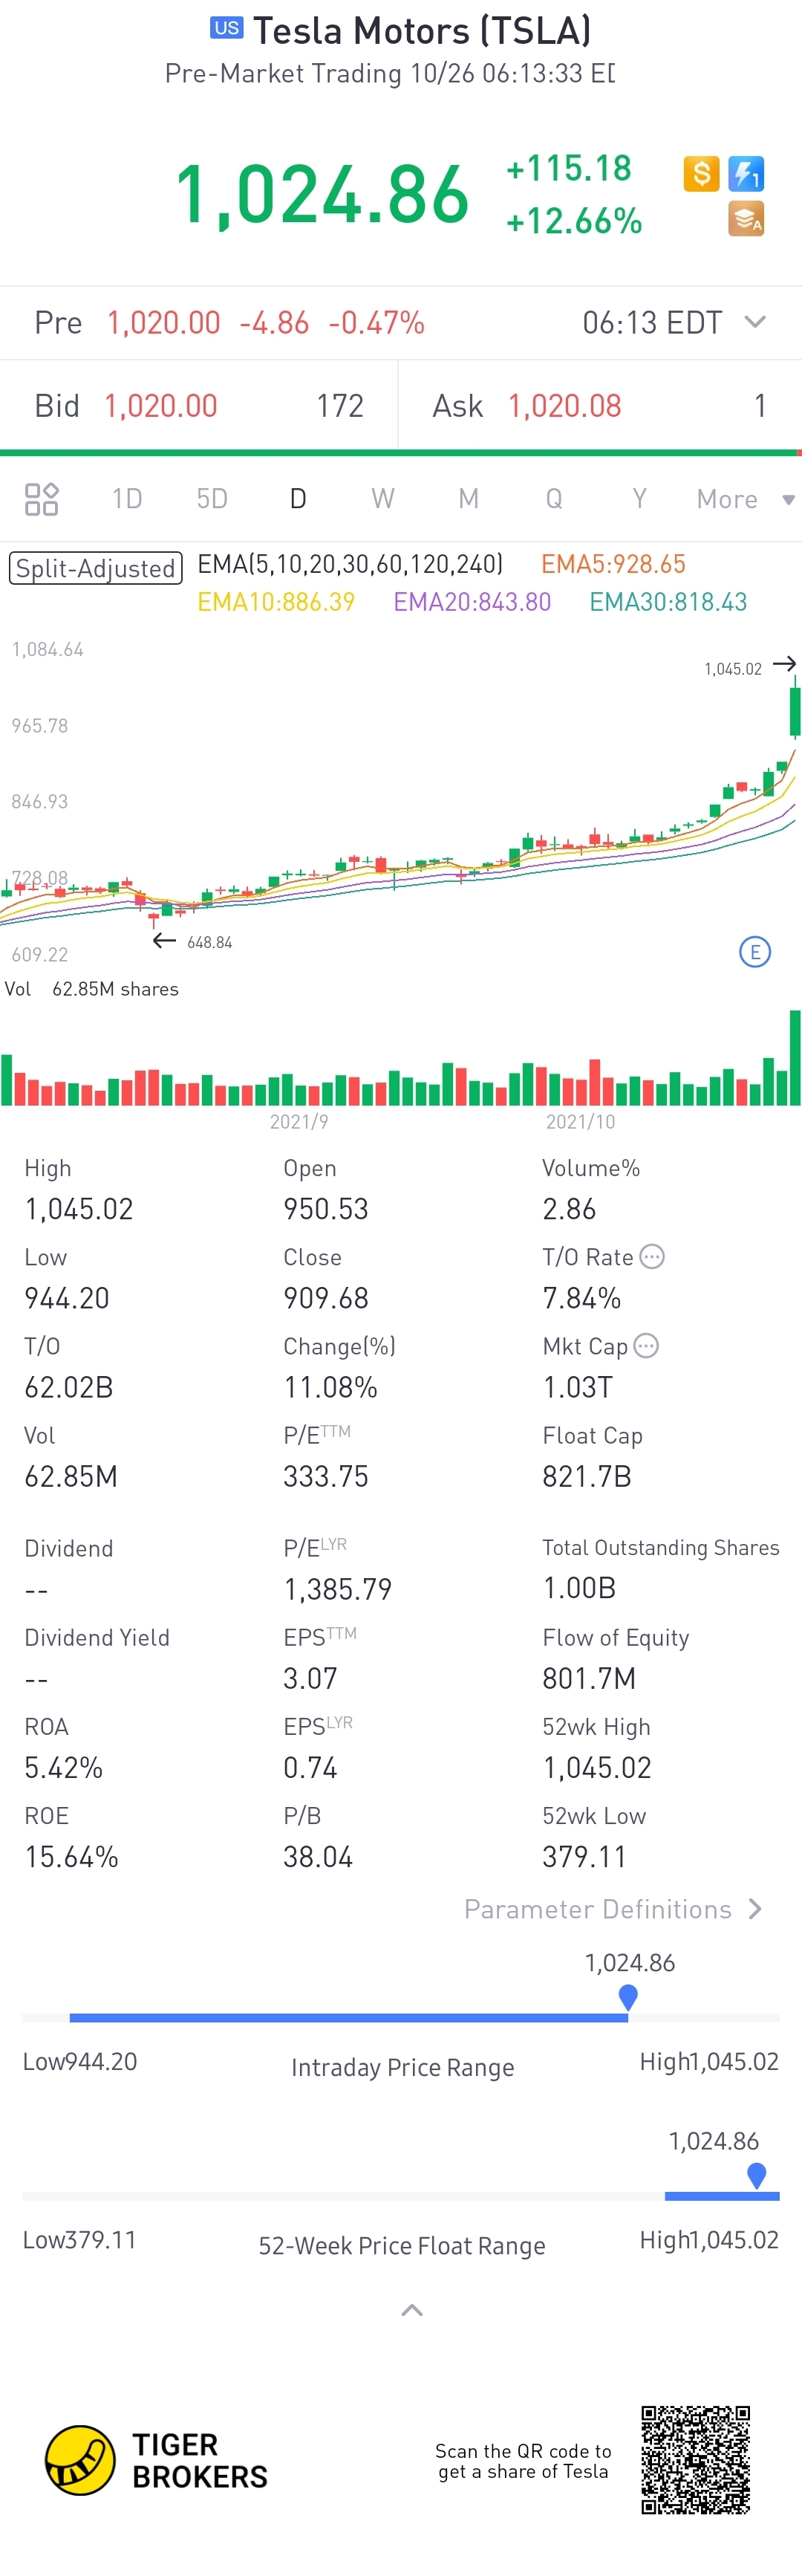This screenshot has width=802, height=2576.
Task: Tap the Mkt Cap value 1.03T
Action: point(577,1387)
